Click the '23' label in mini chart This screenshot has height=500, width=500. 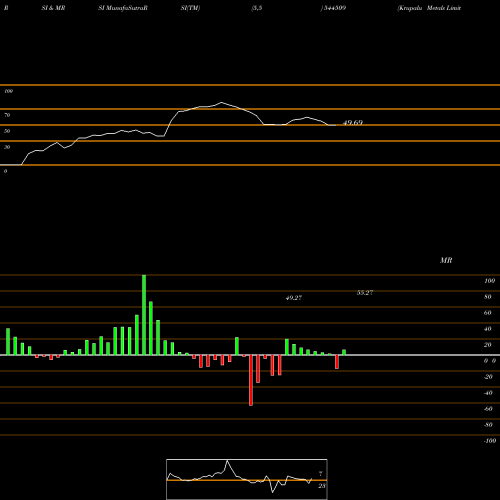coord(322,486)
